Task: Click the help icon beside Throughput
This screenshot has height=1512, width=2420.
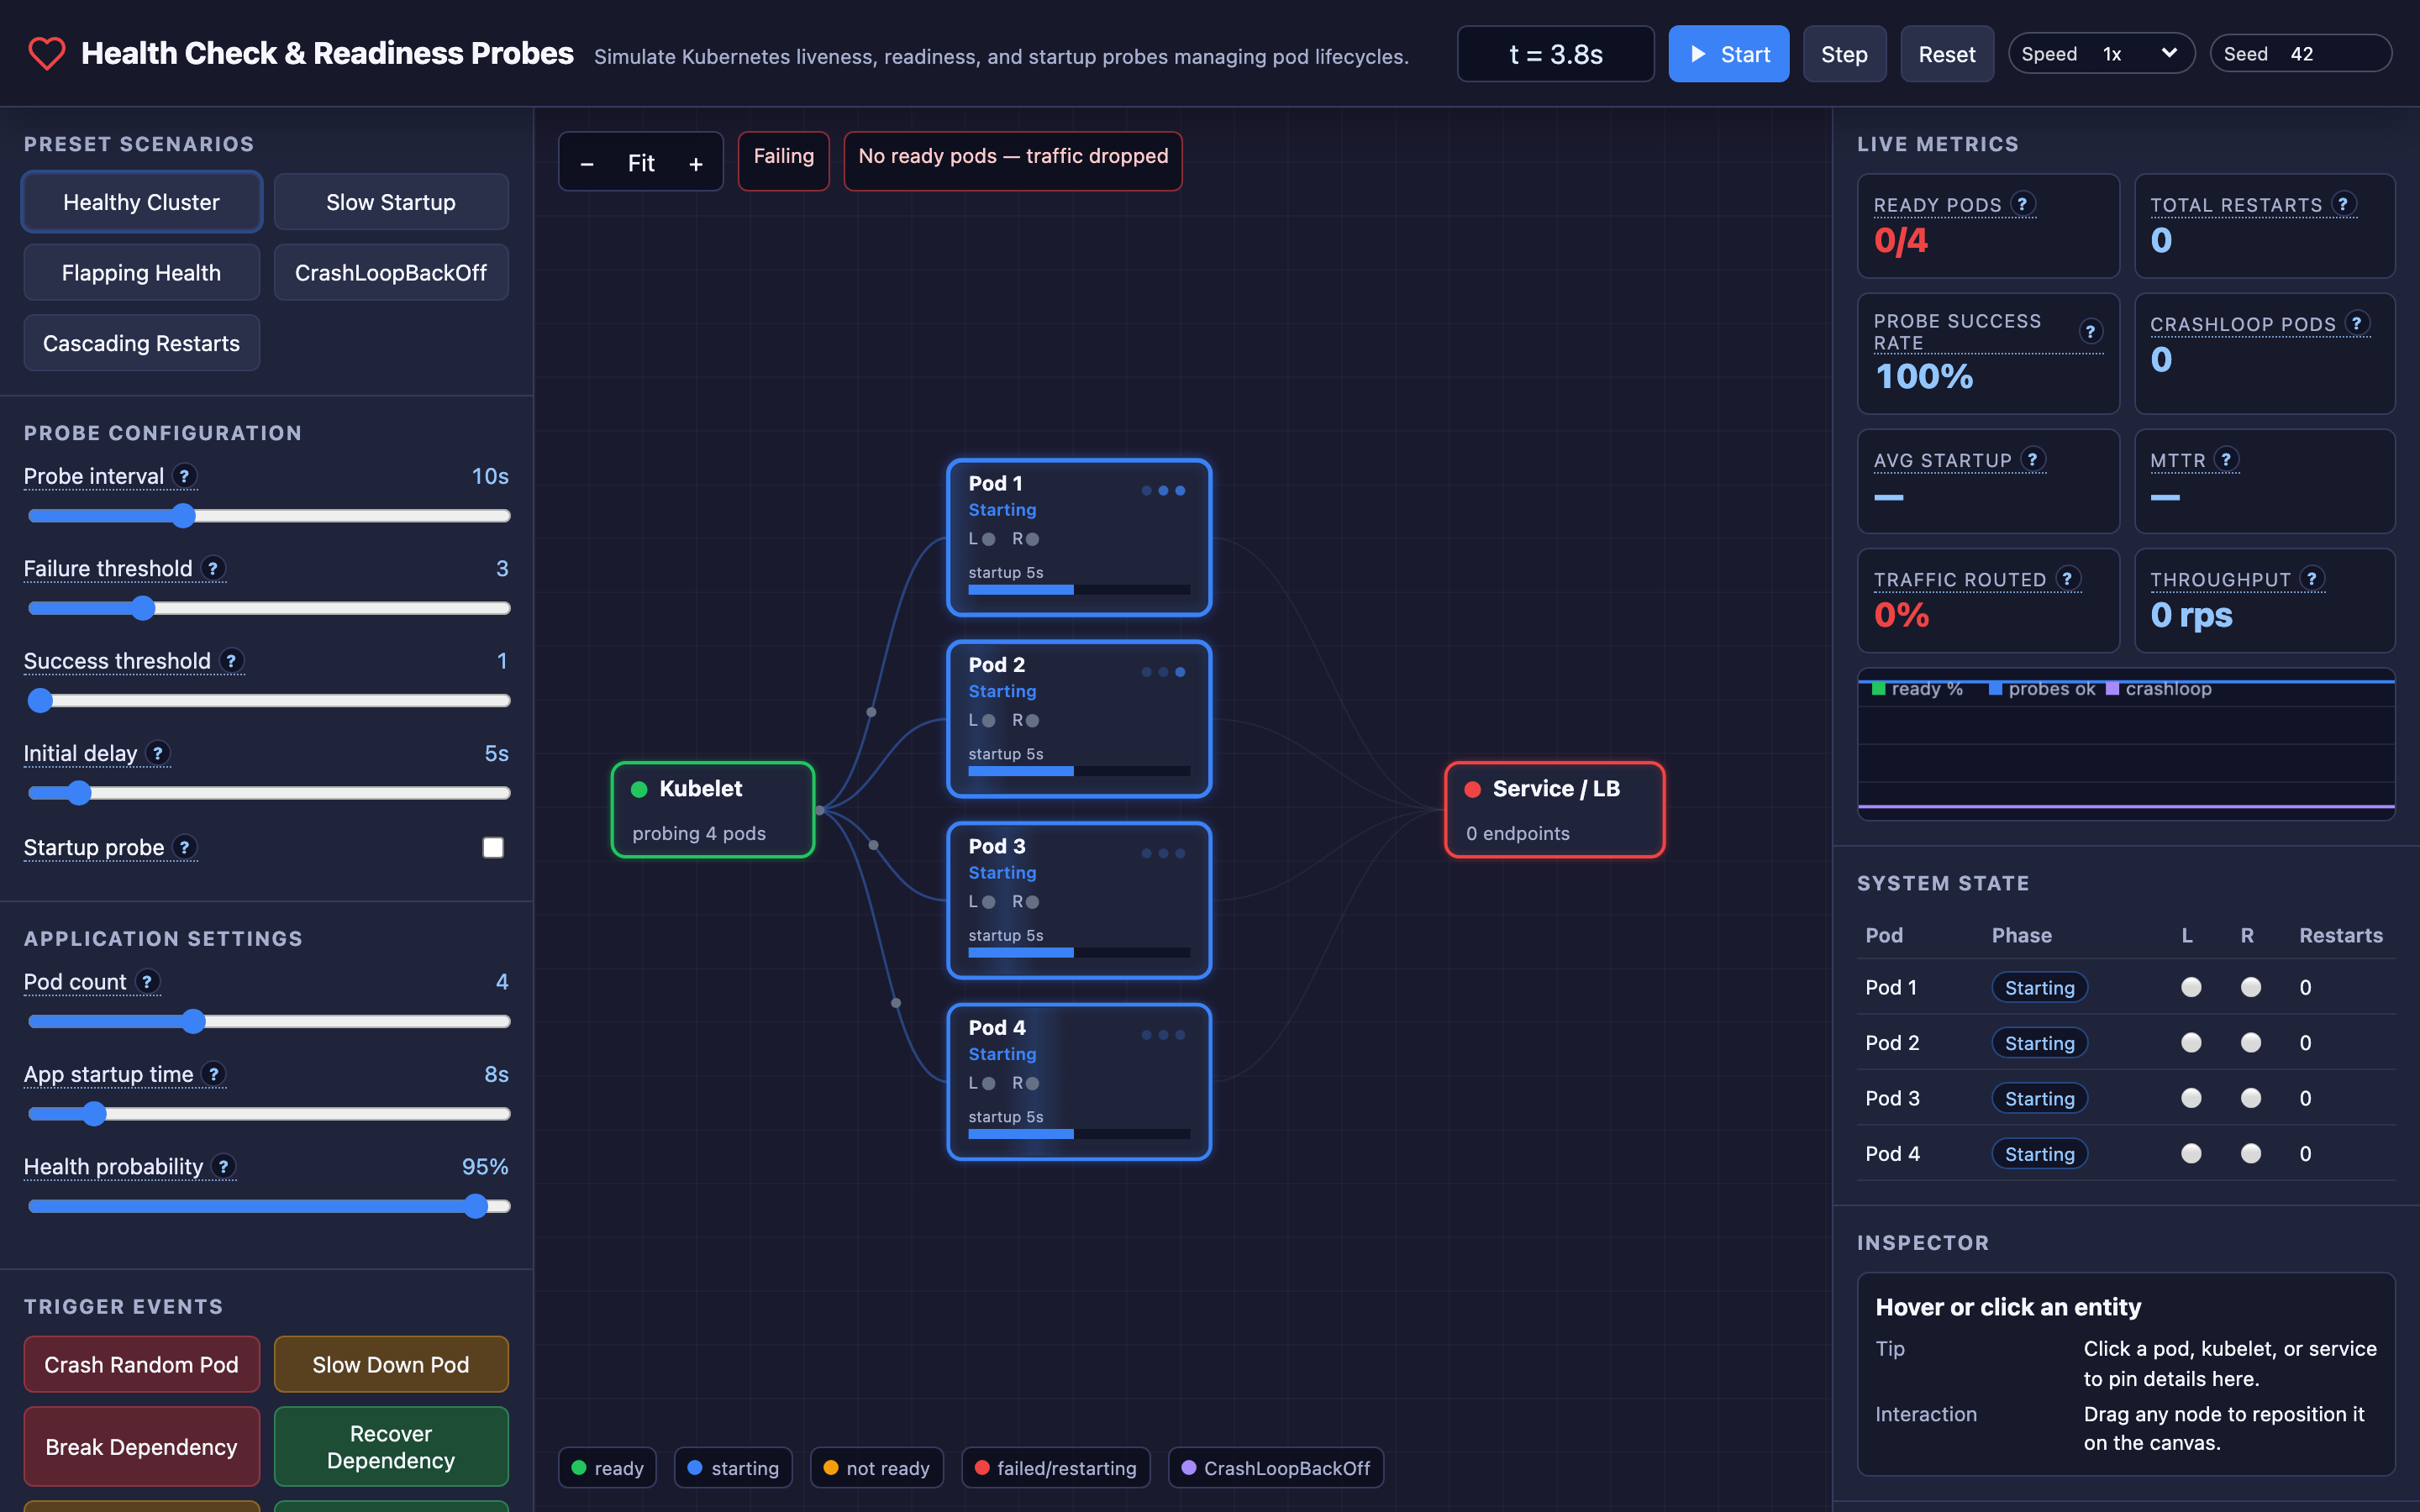Action: [x=2312, y=578]
